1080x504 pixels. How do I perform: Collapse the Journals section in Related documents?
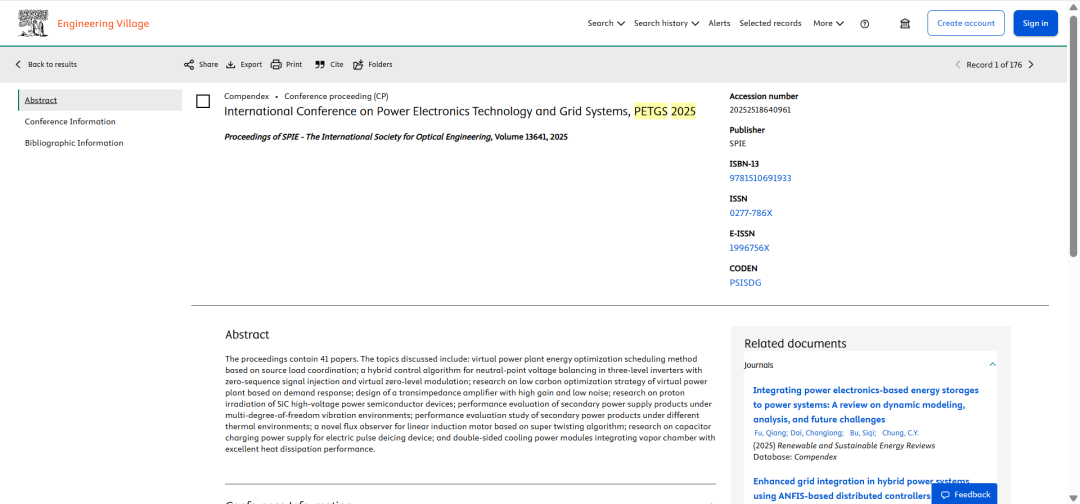[993, 365]
